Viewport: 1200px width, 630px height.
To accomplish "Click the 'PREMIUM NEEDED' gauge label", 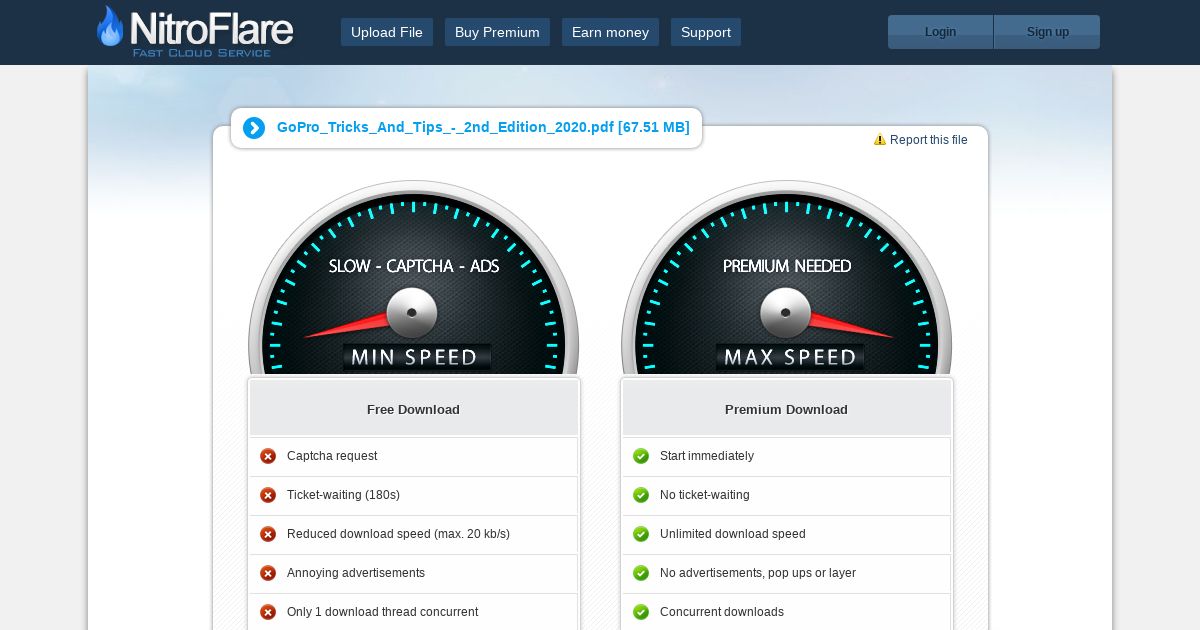I will point(787,266).
